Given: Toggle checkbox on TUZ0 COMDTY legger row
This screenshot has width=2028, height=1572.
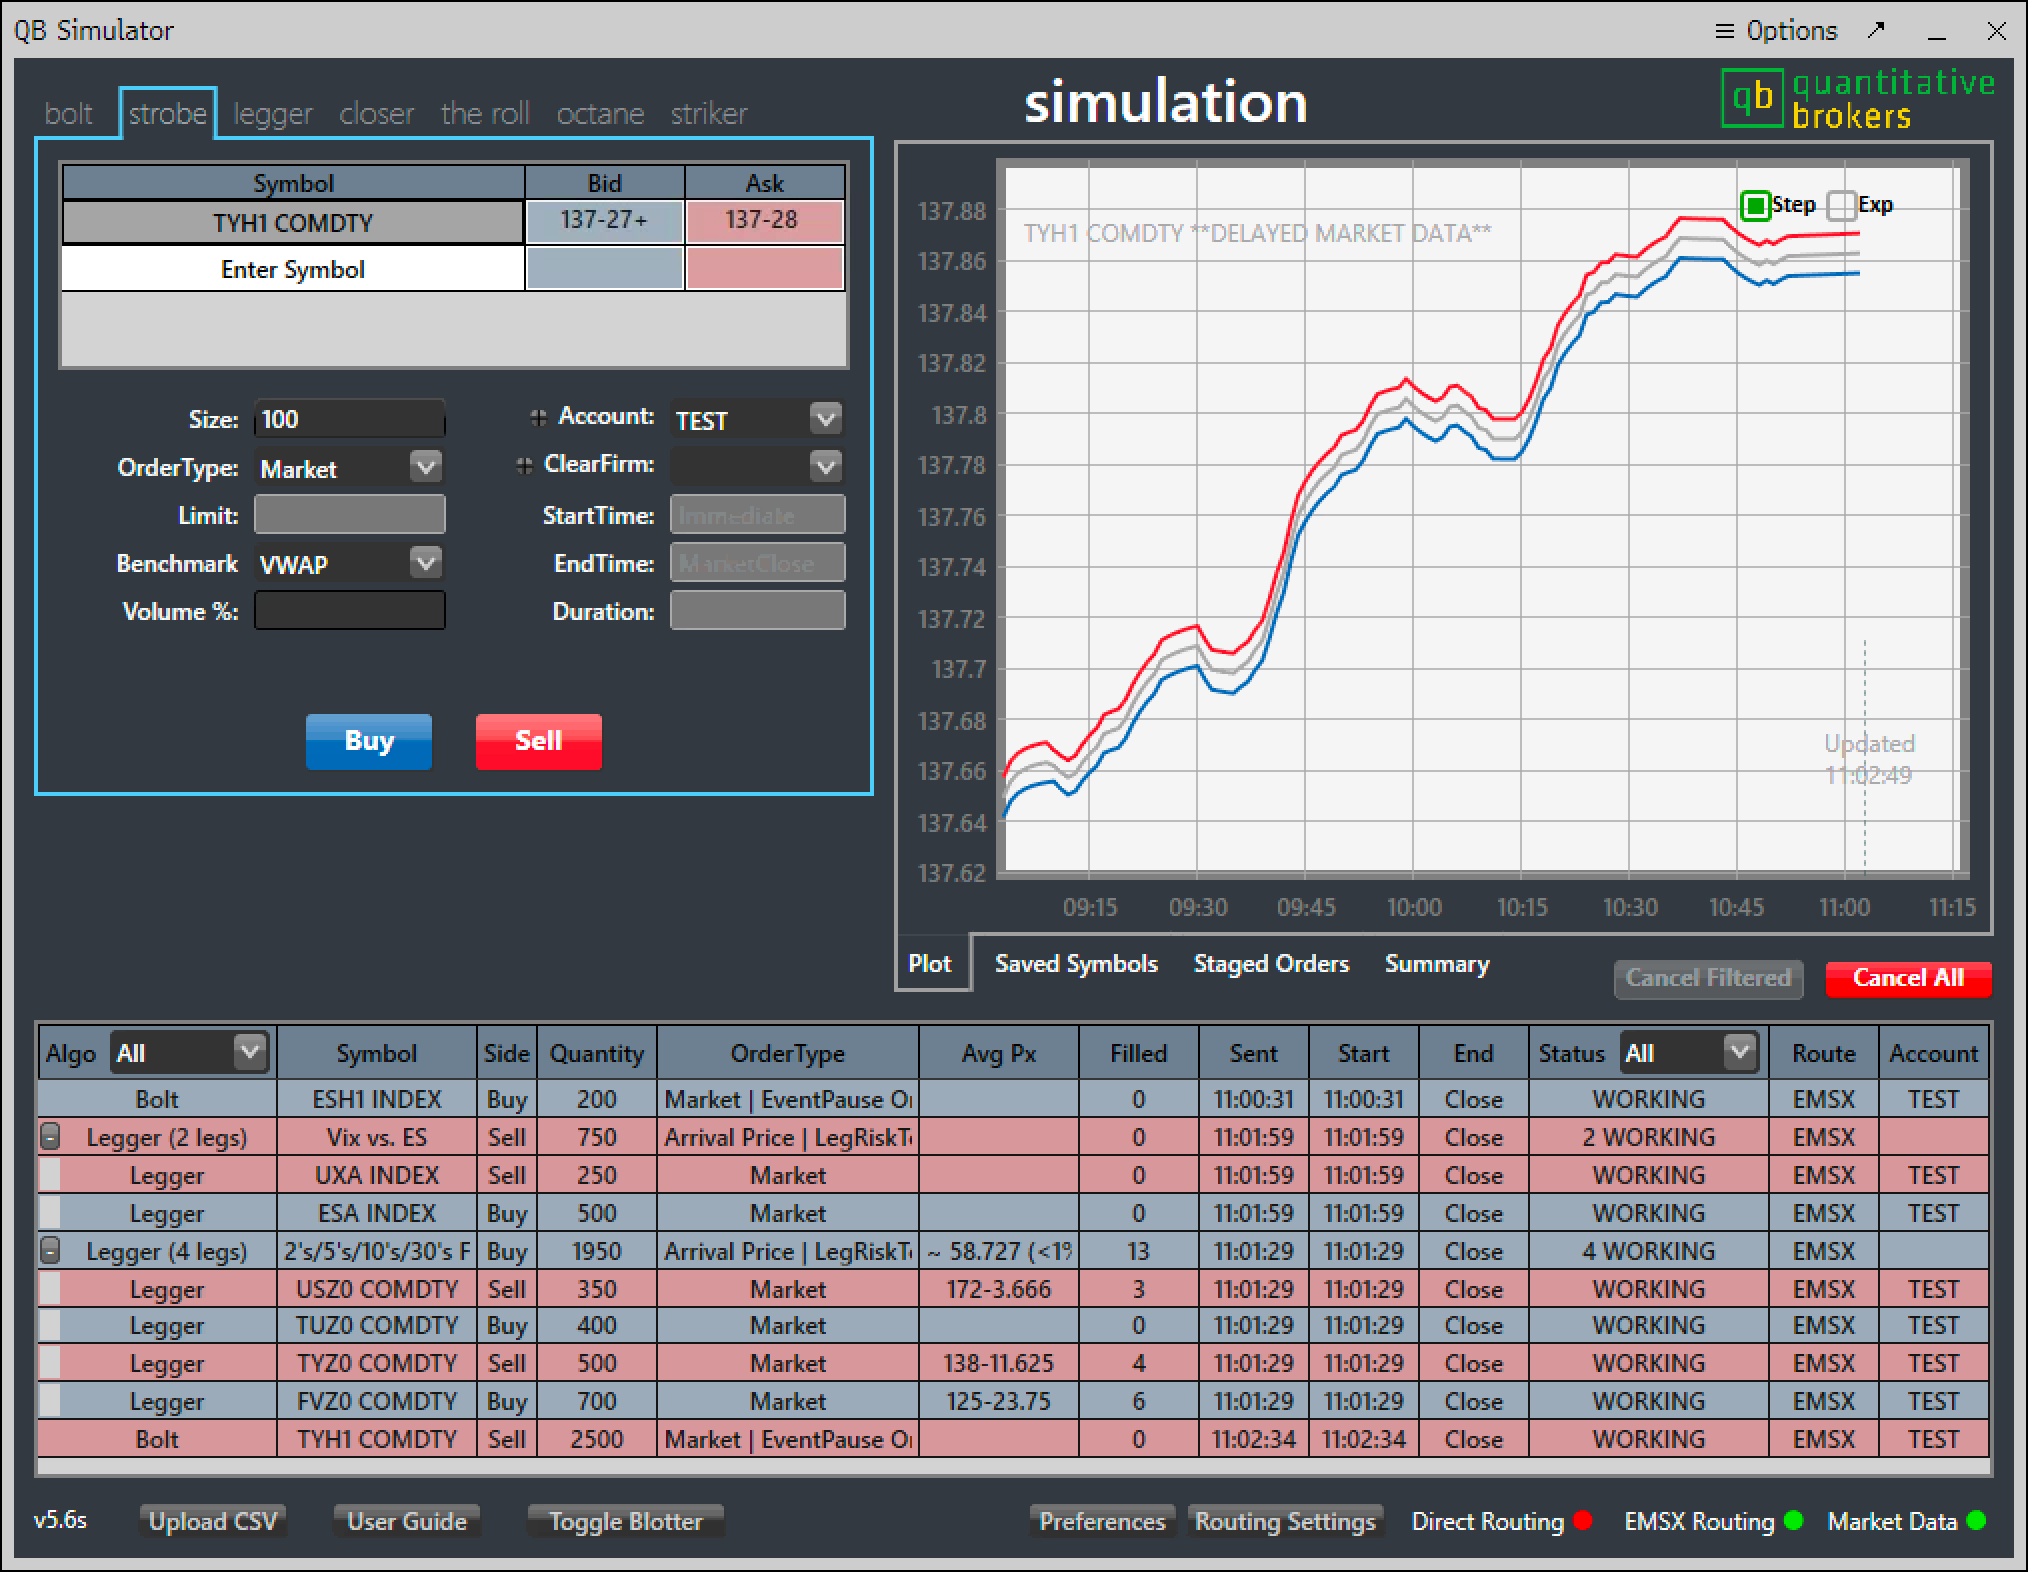Looking at the screenshot, I should [x=49, y=1326].
